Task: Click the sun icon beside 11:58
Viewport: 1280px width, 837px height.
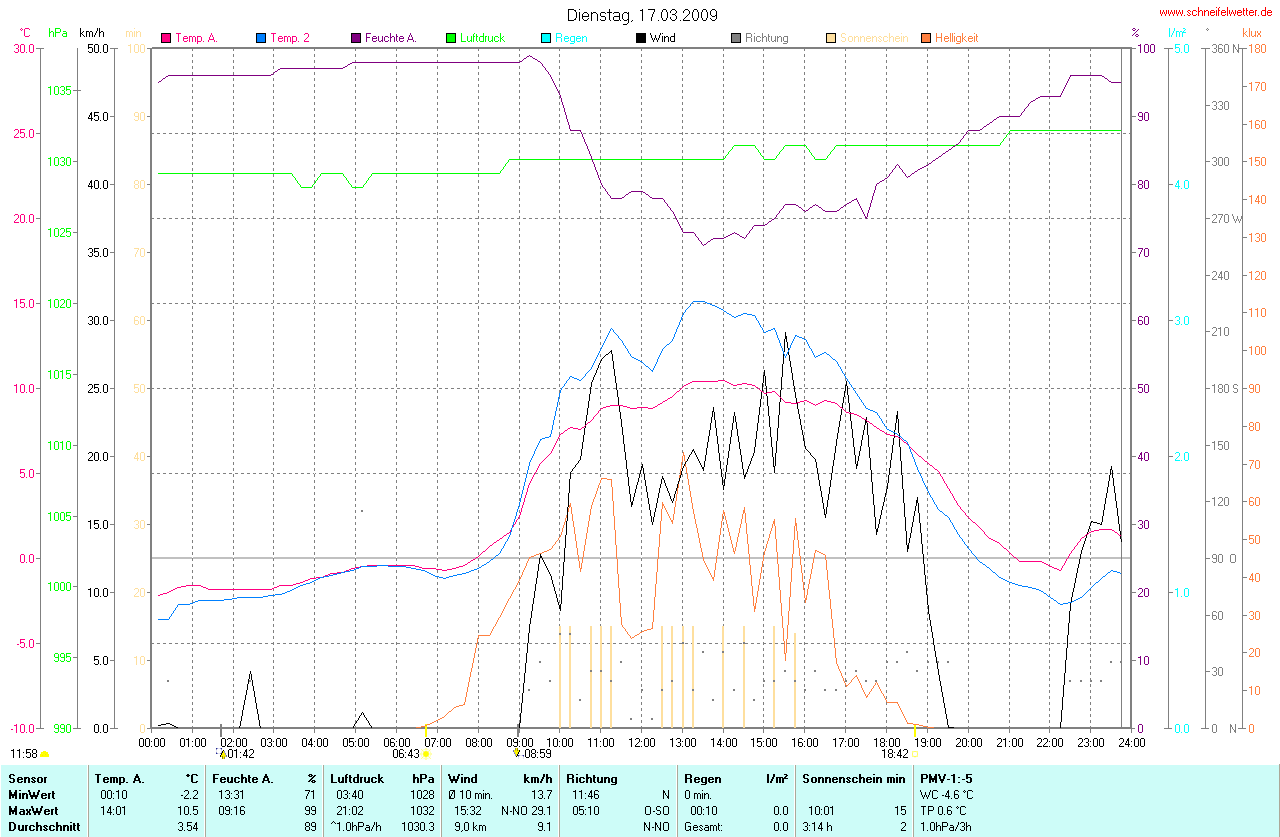Action: click(45, 754)
